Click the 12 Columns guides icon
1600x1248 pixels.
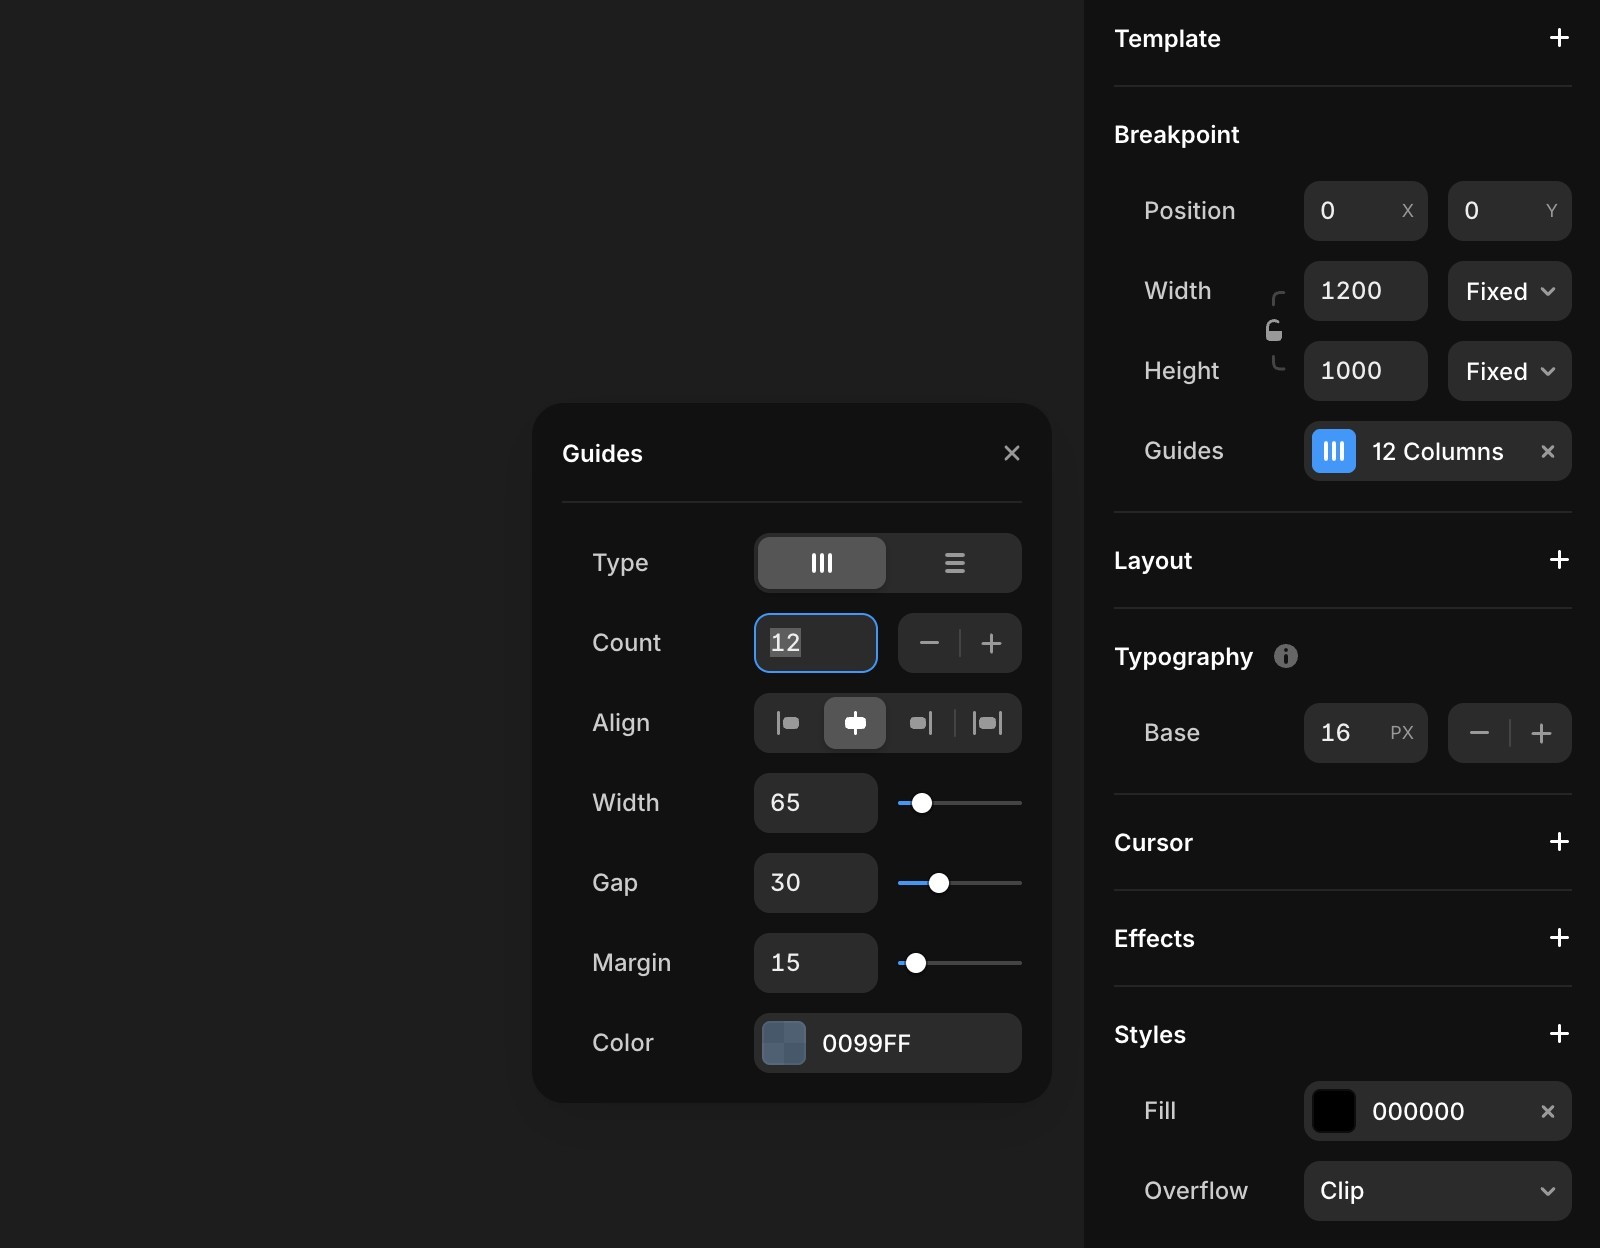click(1332, 451)
